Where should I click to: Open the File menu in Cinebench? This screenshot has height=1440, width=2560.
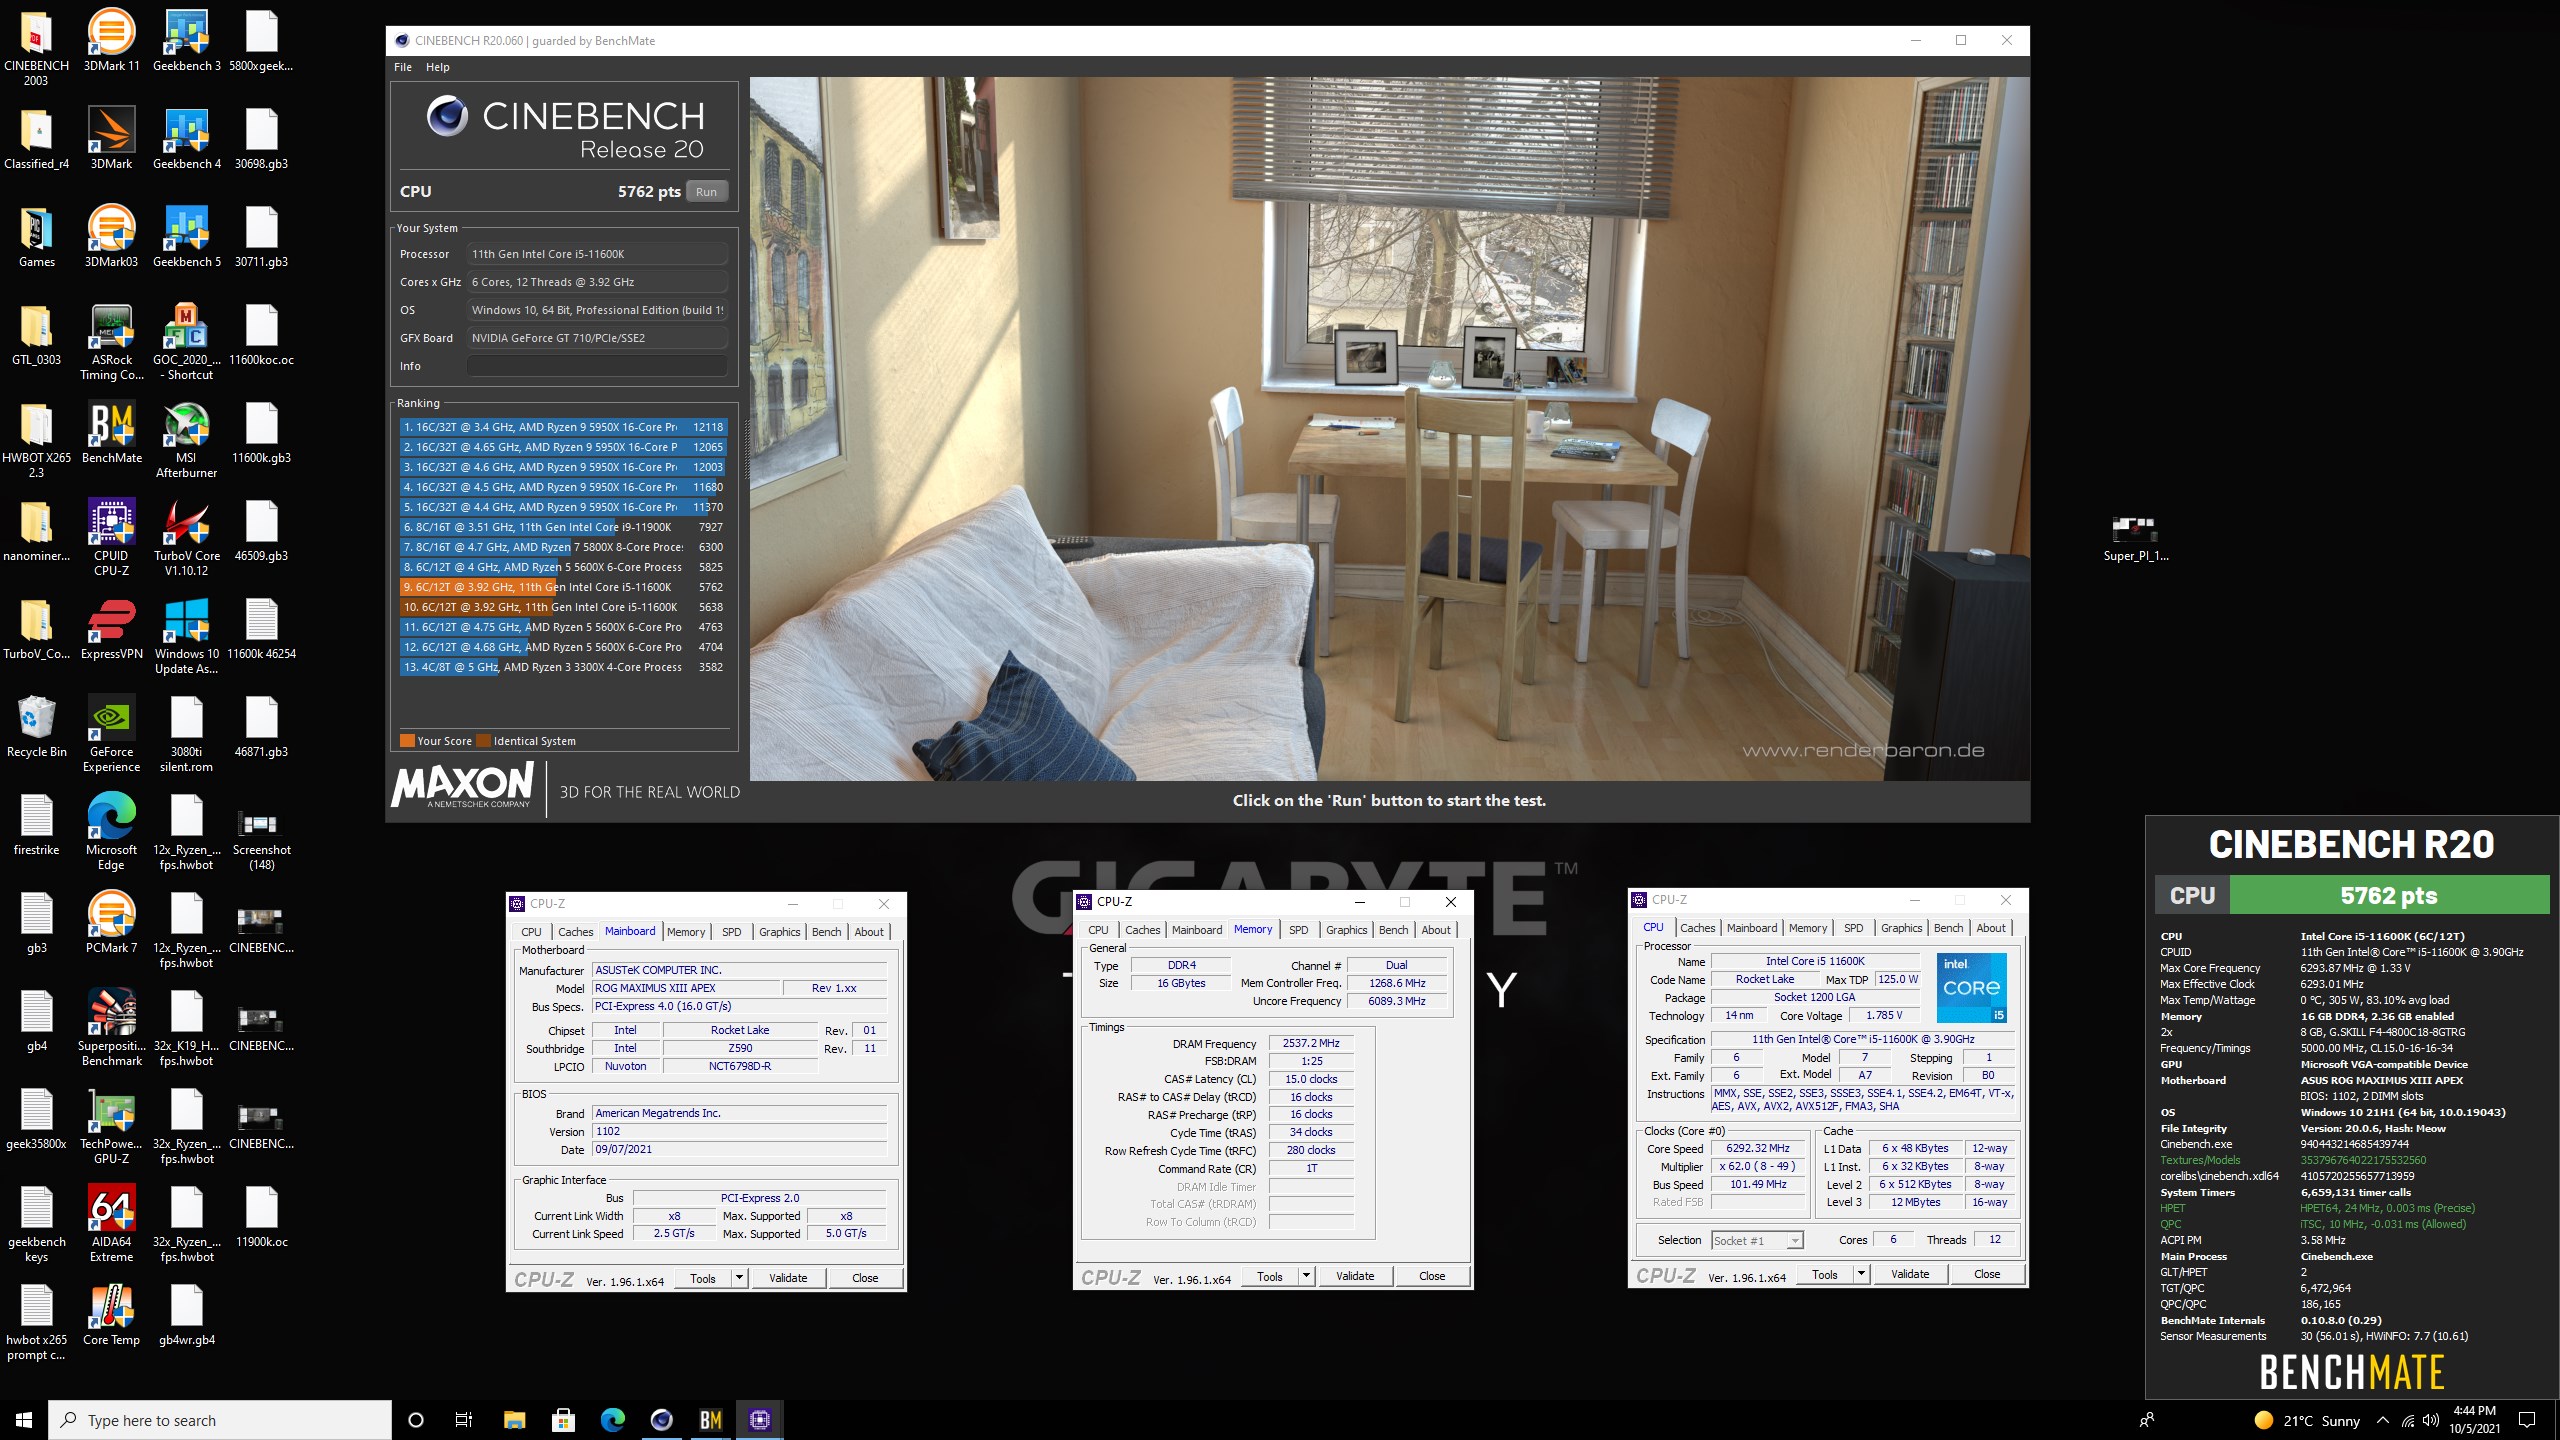click(403, 67)
